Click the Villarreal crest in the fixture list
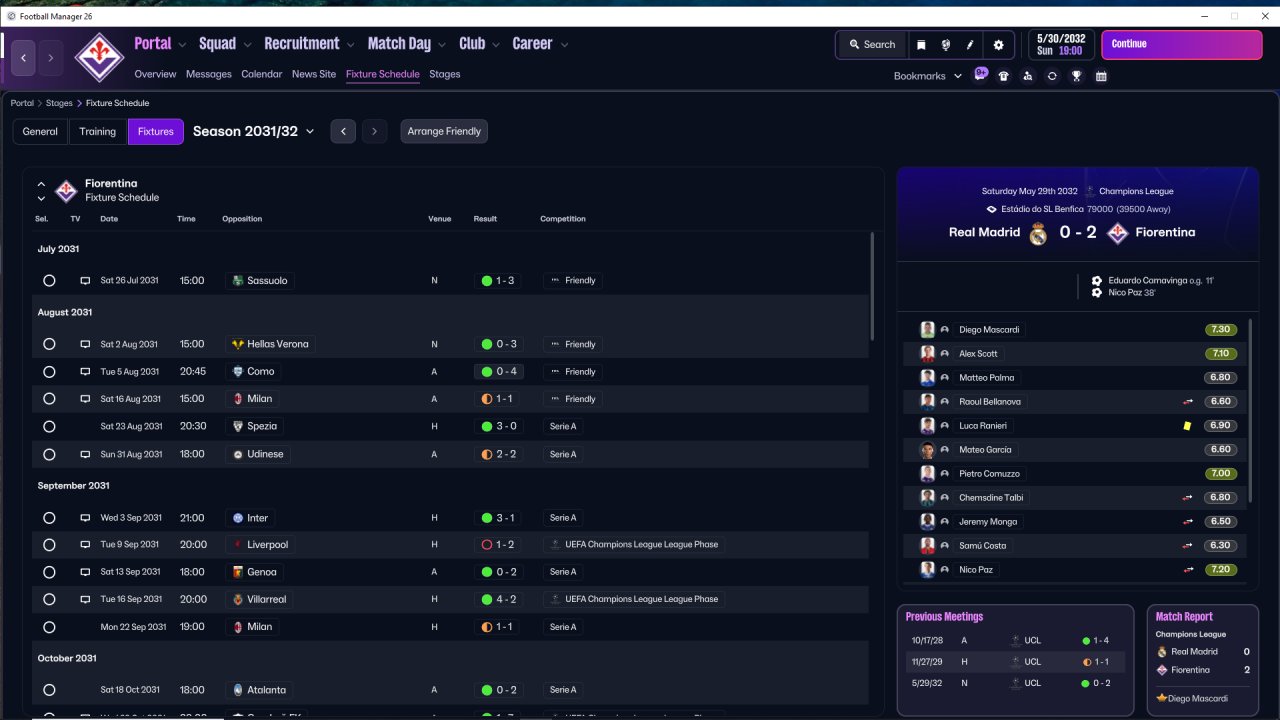 pos(238,599)
